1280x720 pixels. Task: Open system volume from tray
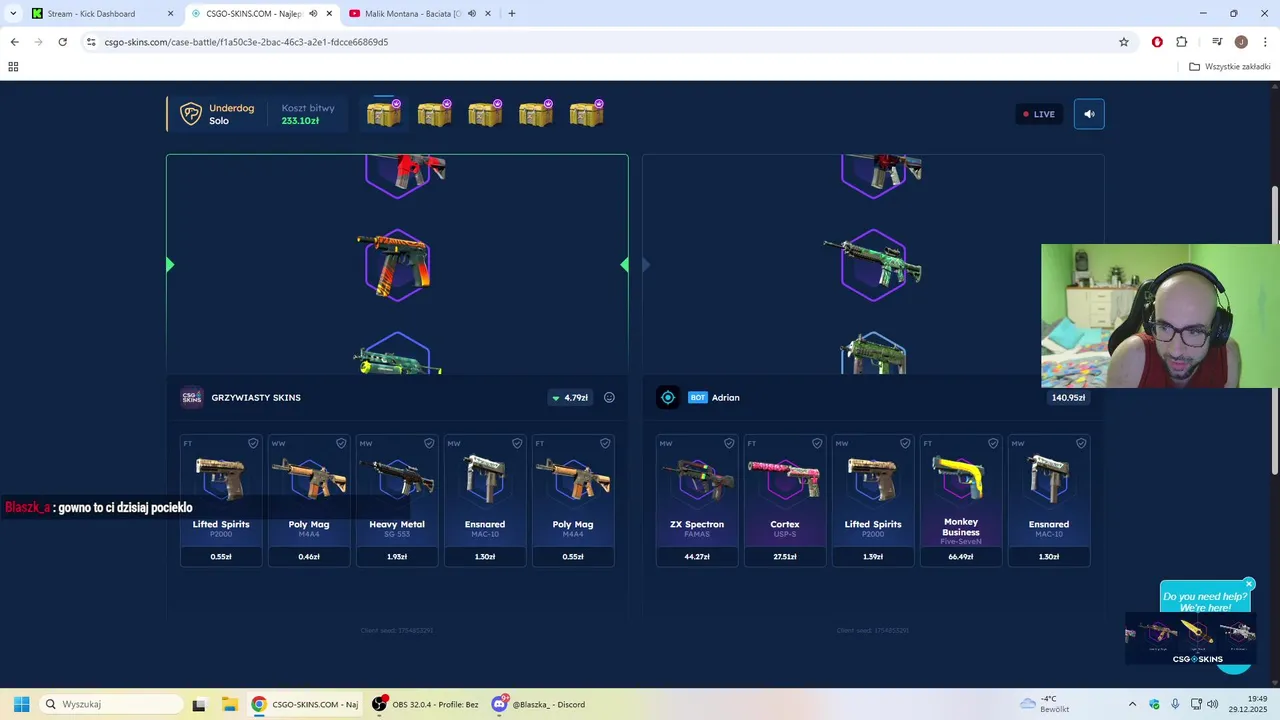click(x=1213, y=704)
